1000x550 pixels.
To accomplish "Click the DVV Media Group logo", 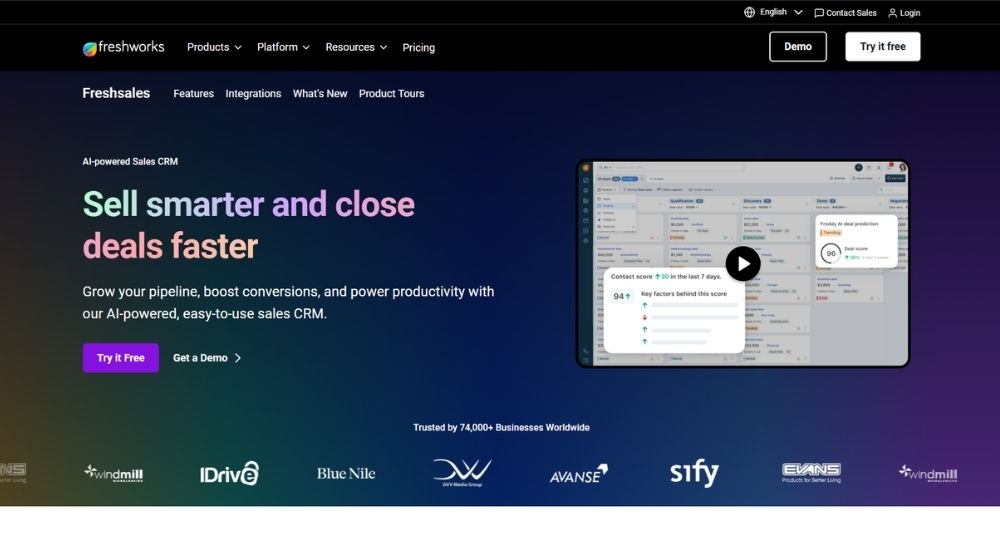I will 462,473.
